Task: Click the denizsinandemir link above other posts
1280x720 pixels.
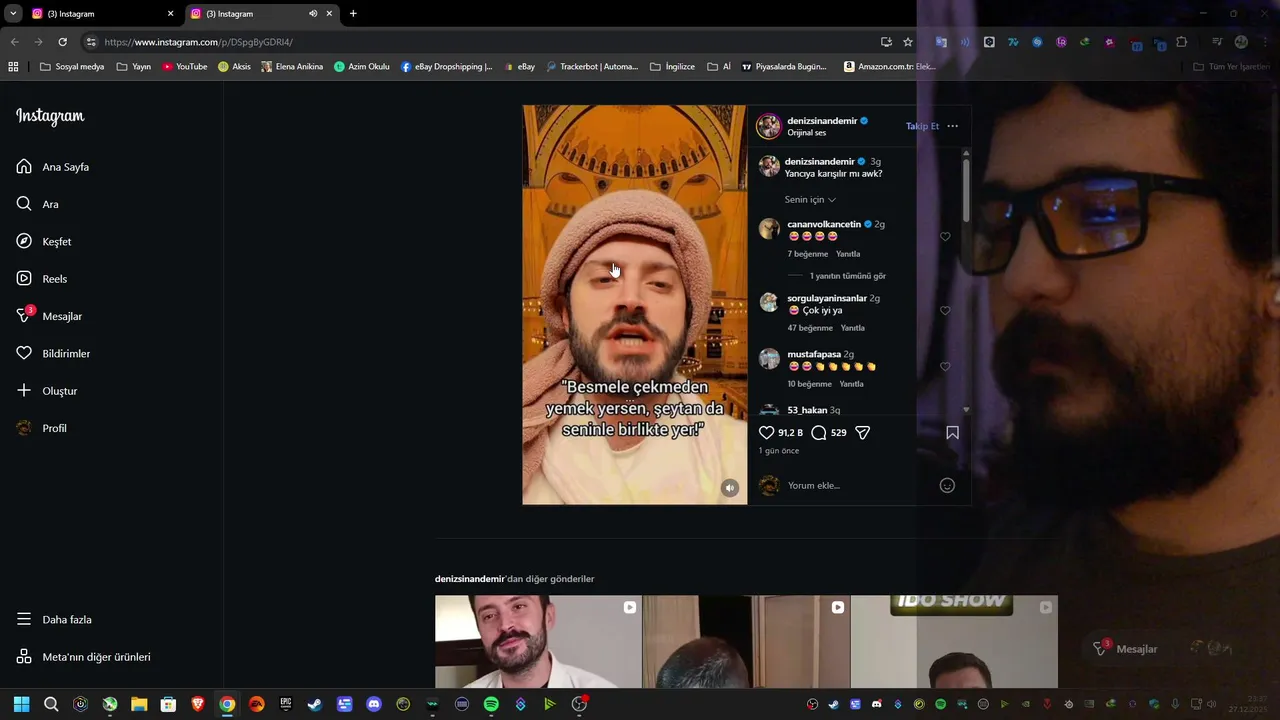Action: click(x=470, y=579)
